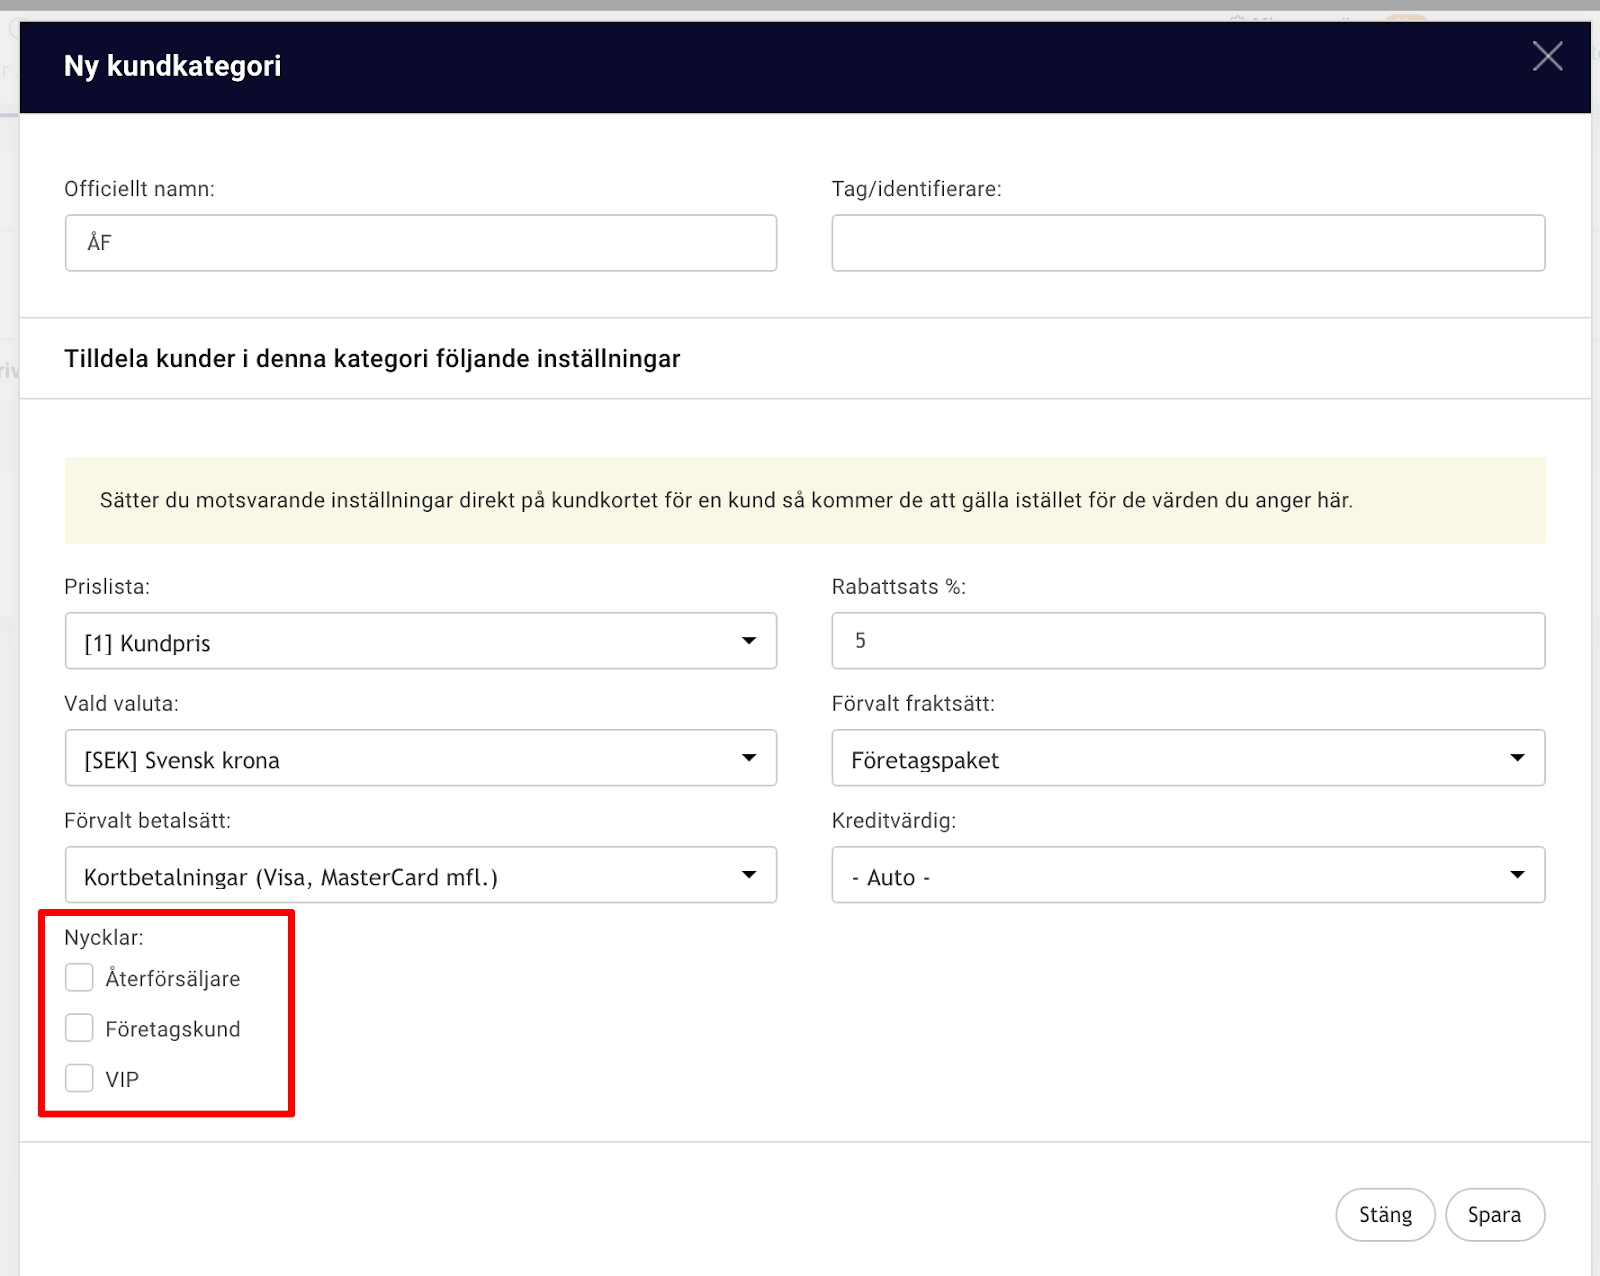Enable the Företagskund checkbox
Viewport: 1600px width, 1276px height.
79,1028
